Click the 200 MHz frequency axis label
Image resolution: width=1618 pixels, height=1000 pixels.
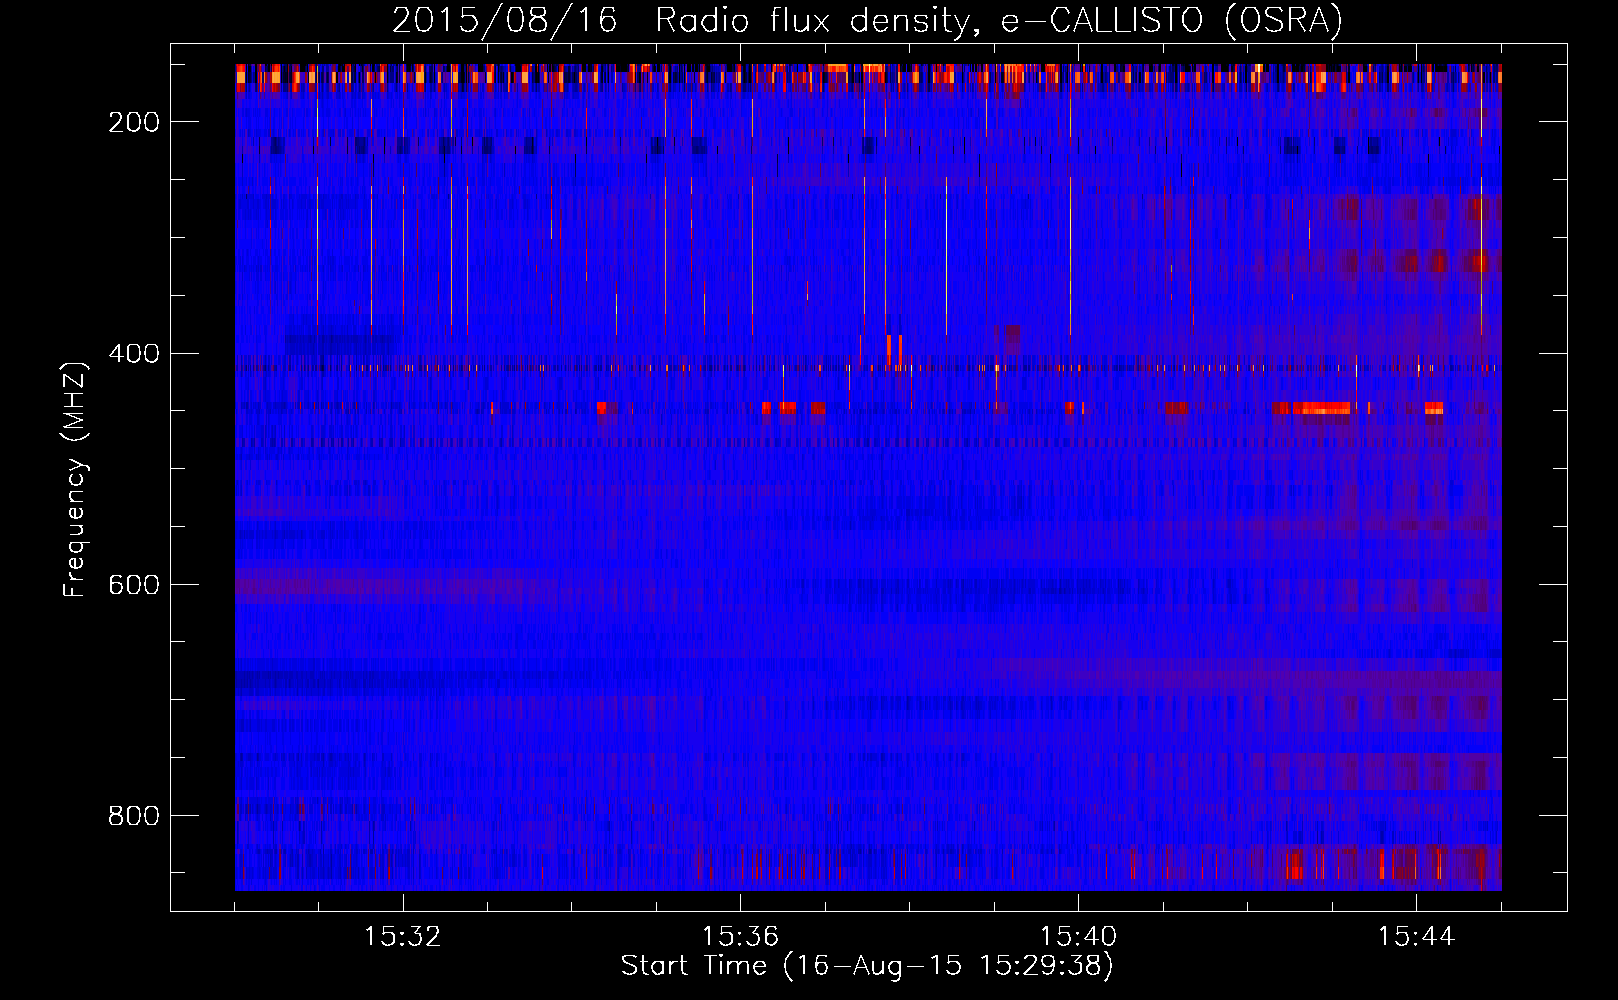point(133,122)
